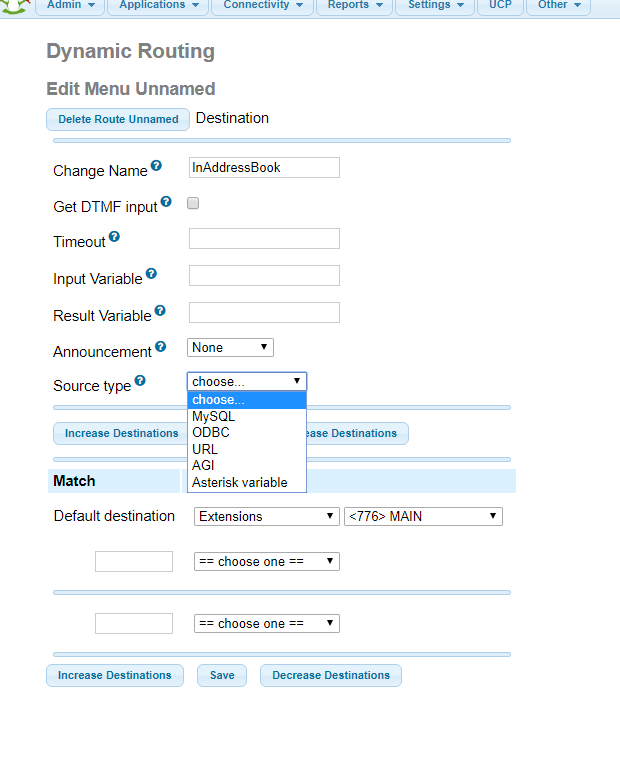Open the Reports menu
620x764 pixels.
[354, 5]
